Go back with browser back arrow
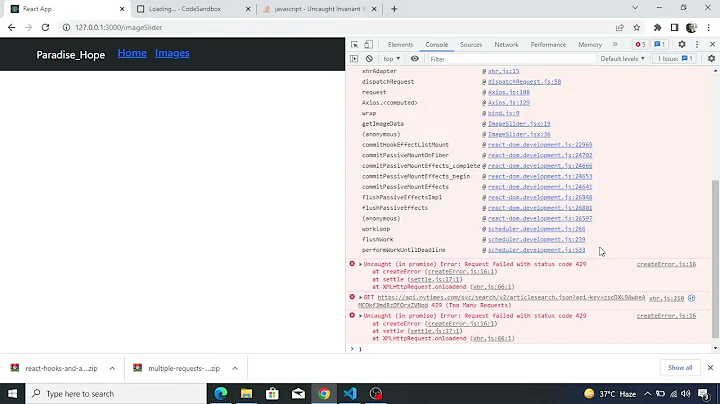This screenshot has height=404, width=720. (x=11, y=28)
